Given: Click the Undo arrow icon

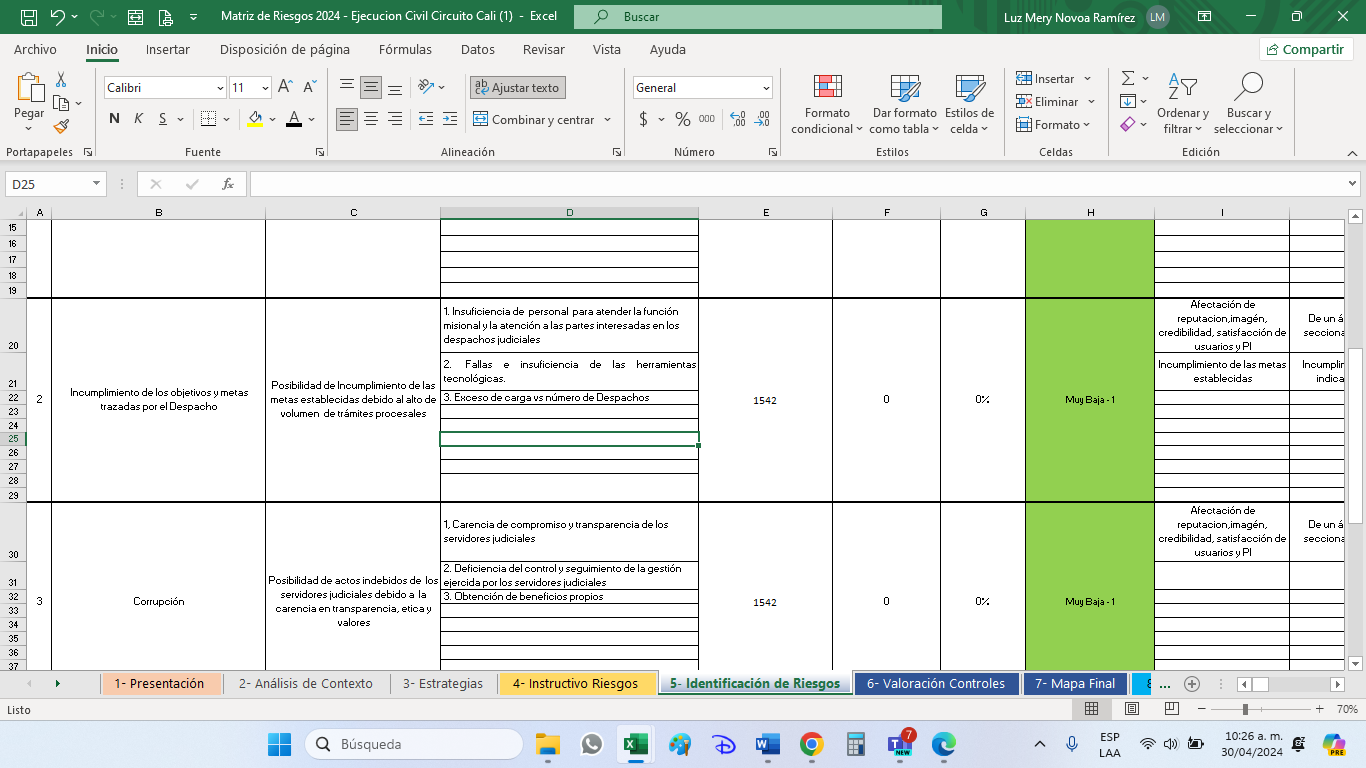Looking at the screenshot, I should pyautogui.click(x=57, y=17).
